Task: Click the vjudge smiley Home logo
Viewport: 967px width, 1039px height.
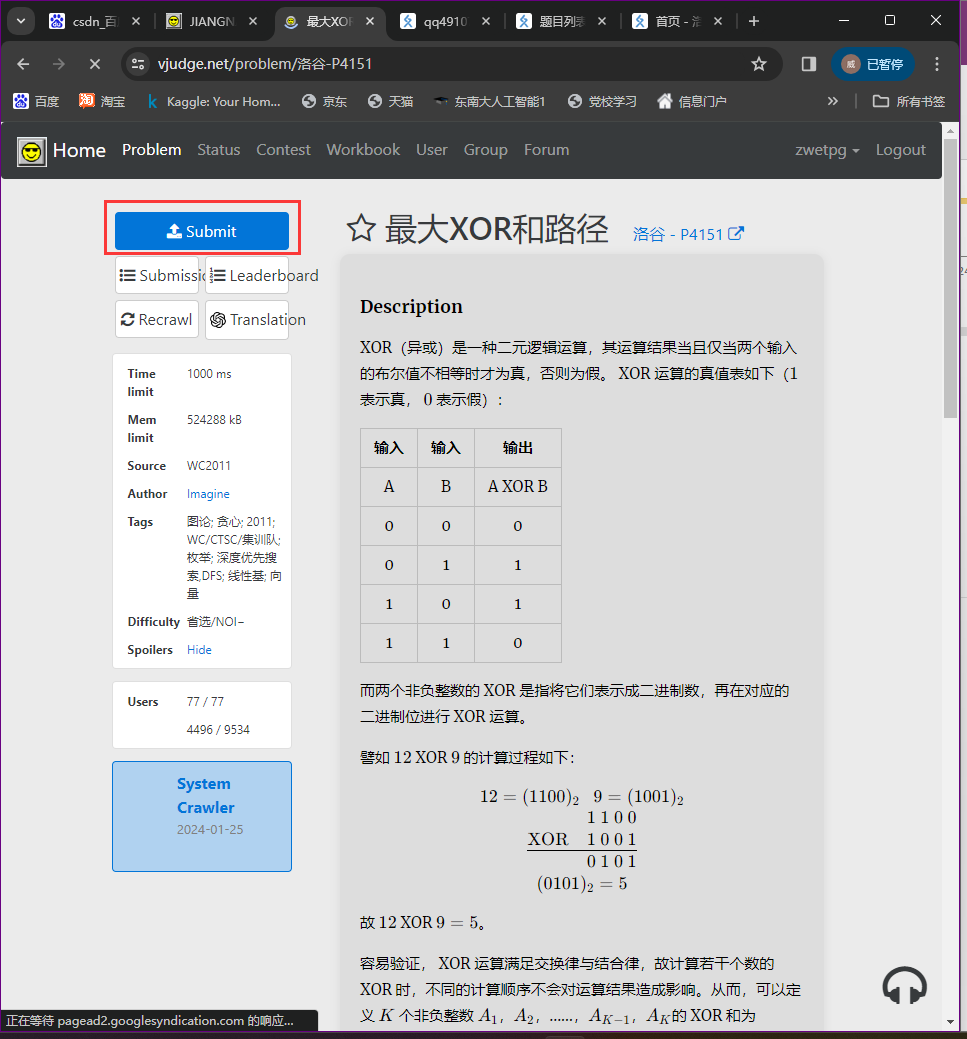Action: click(31, 150)
